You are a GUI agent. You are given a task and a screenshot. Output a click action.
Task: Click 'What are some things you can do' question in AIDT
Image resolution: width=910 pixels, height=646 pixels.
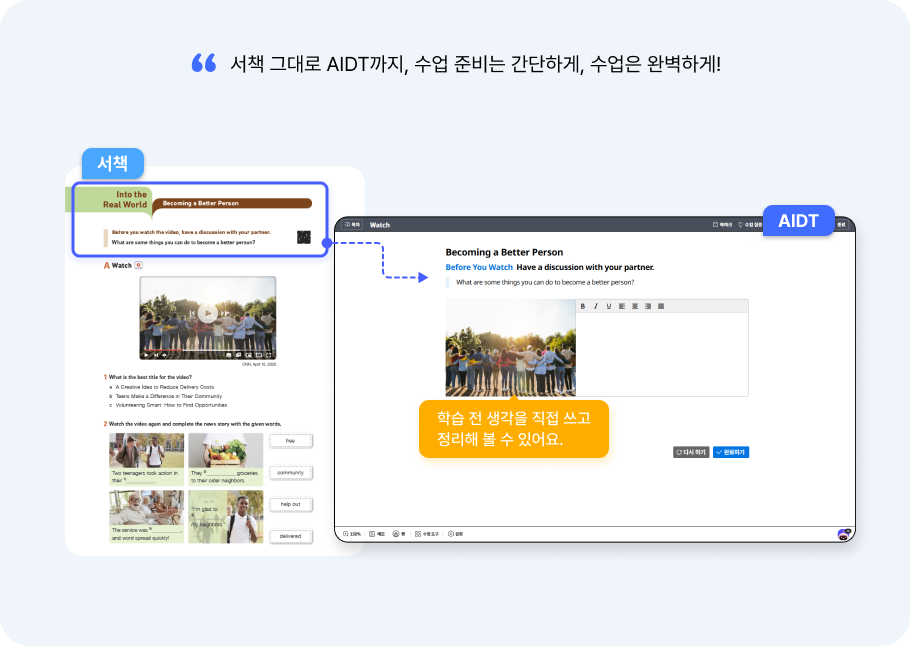(544, 282)
